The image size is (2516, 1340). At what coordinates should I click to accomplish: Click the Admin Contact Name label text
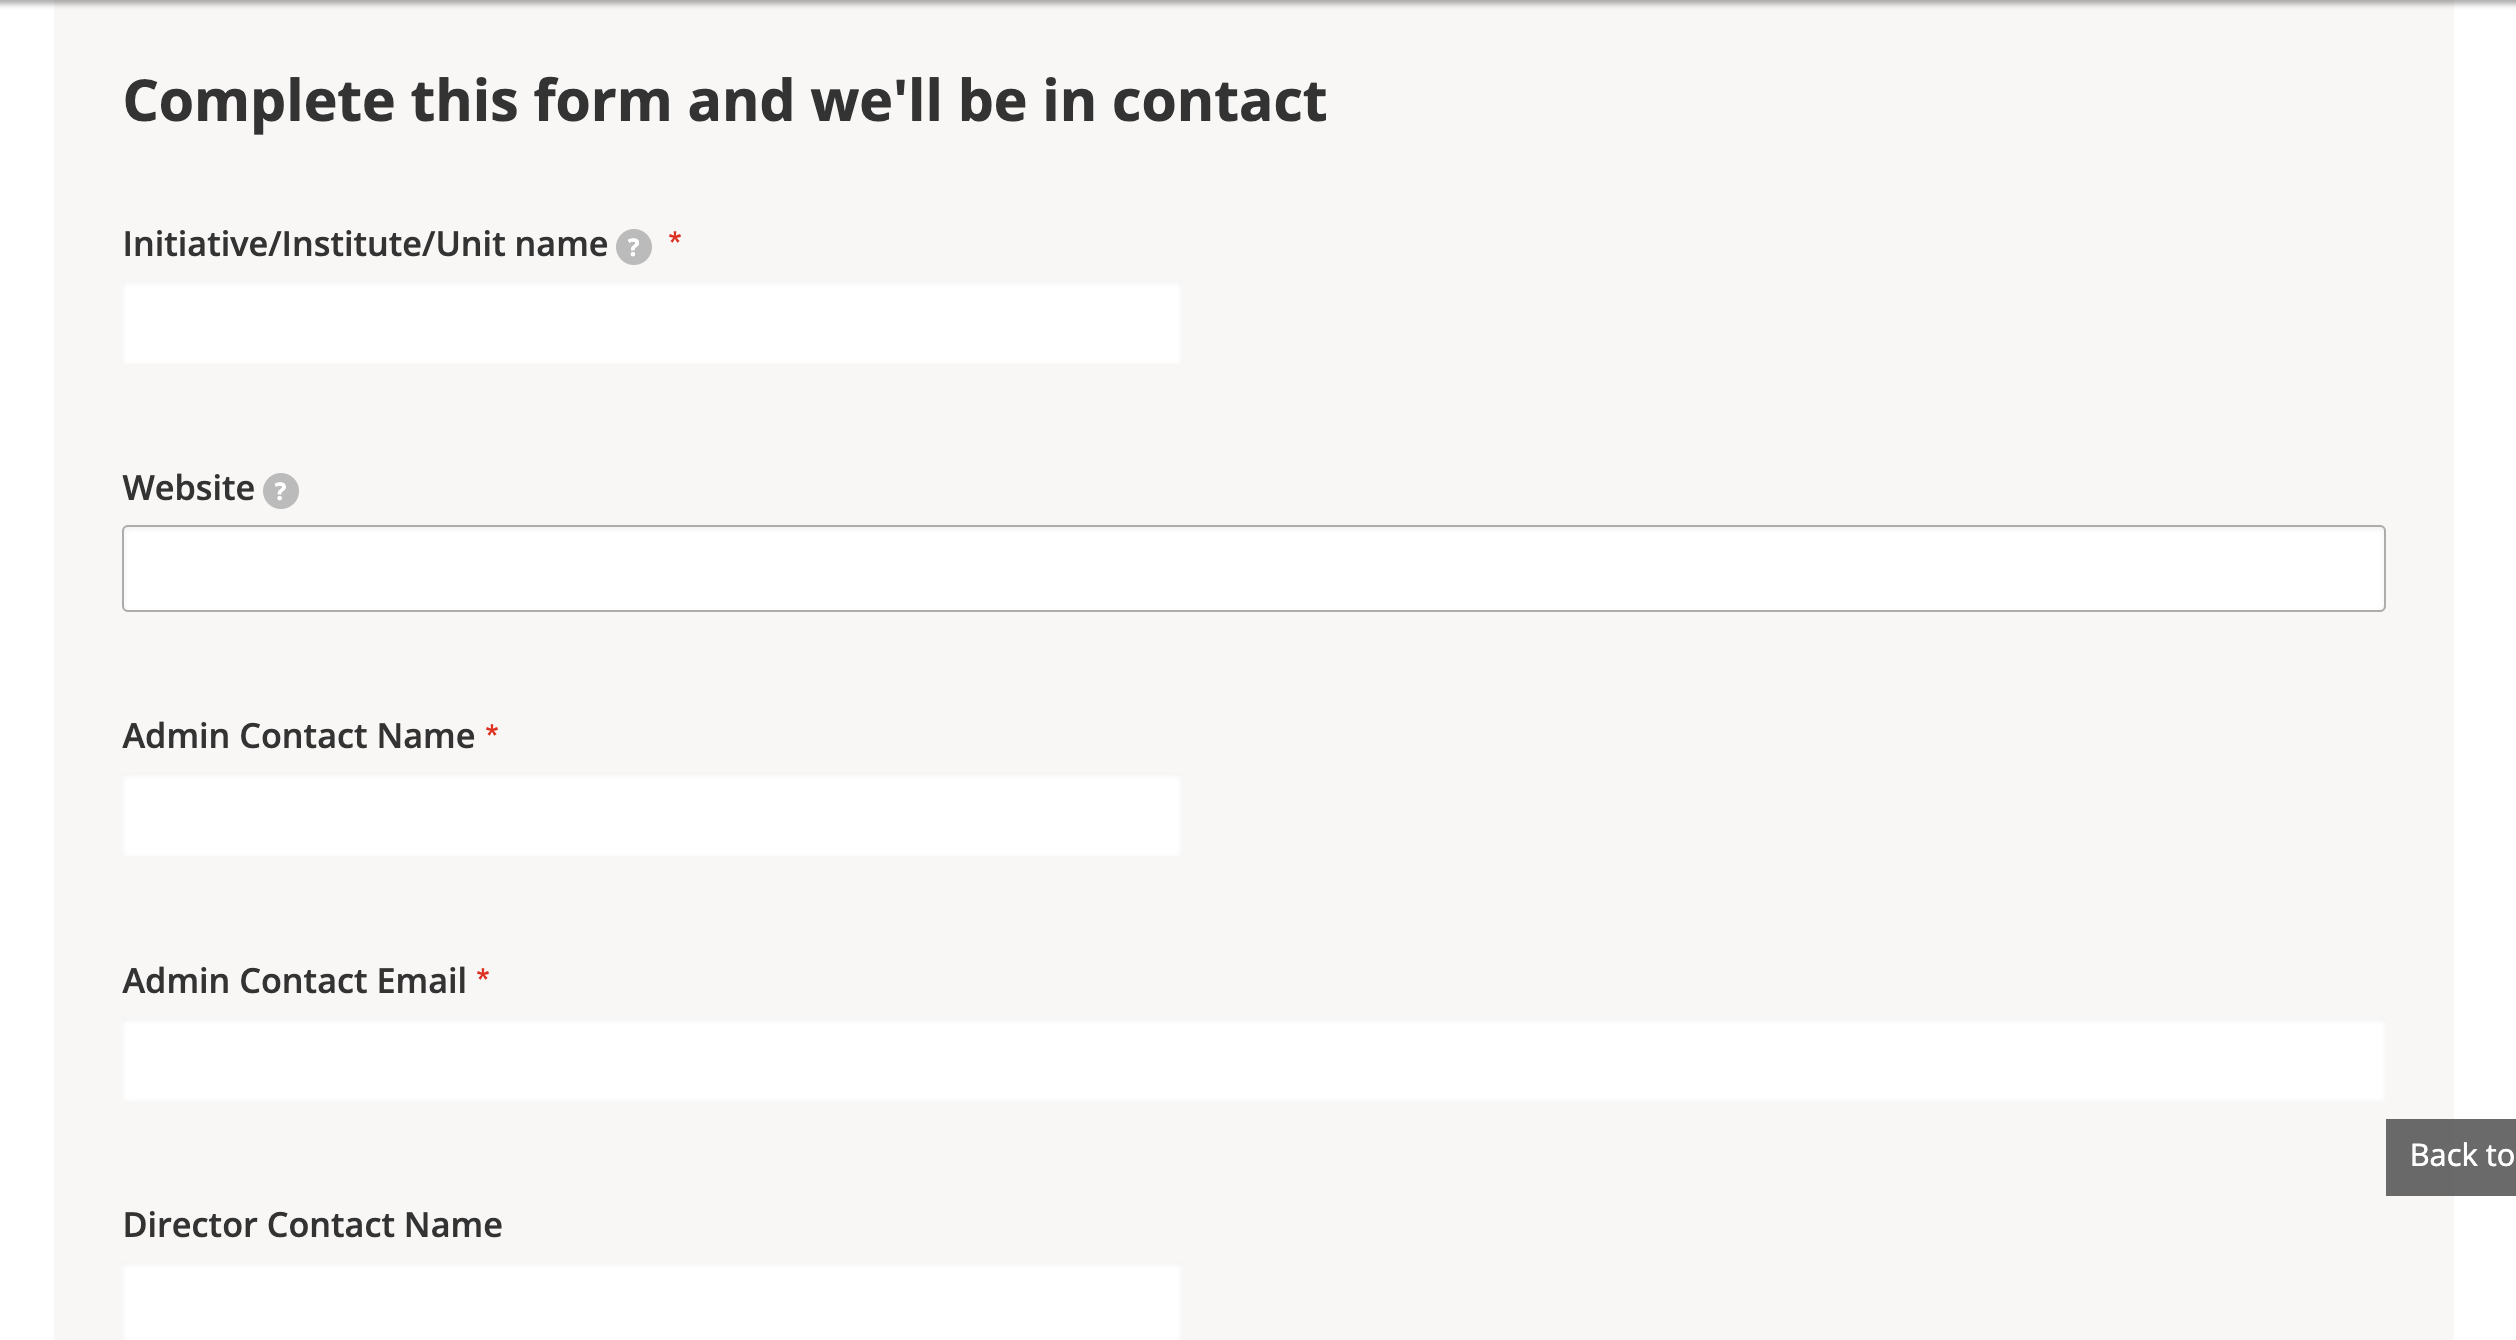pyautogui.click(x=298, y=736)
